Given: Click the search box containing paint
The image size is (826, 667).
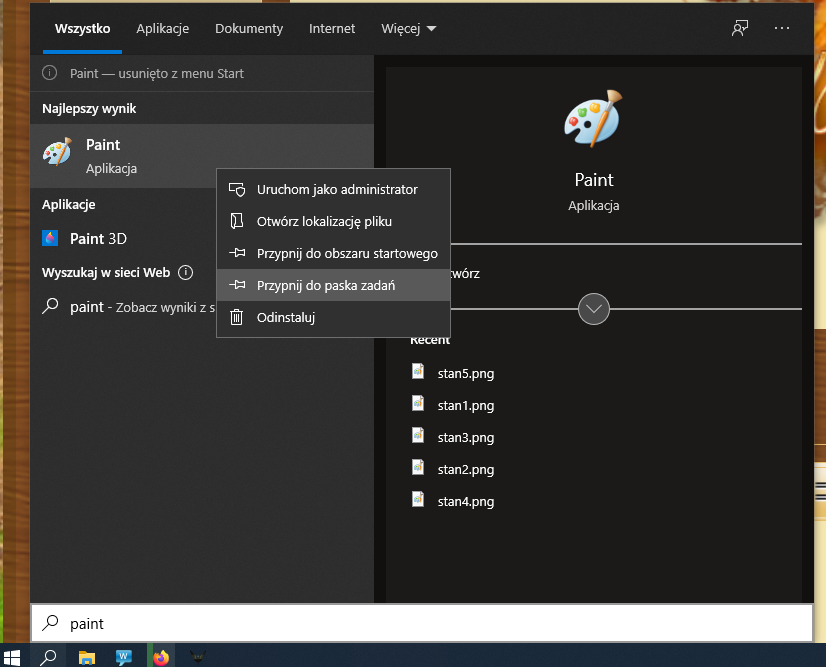Looking at the screenshot, I should [x=422, y=623].
